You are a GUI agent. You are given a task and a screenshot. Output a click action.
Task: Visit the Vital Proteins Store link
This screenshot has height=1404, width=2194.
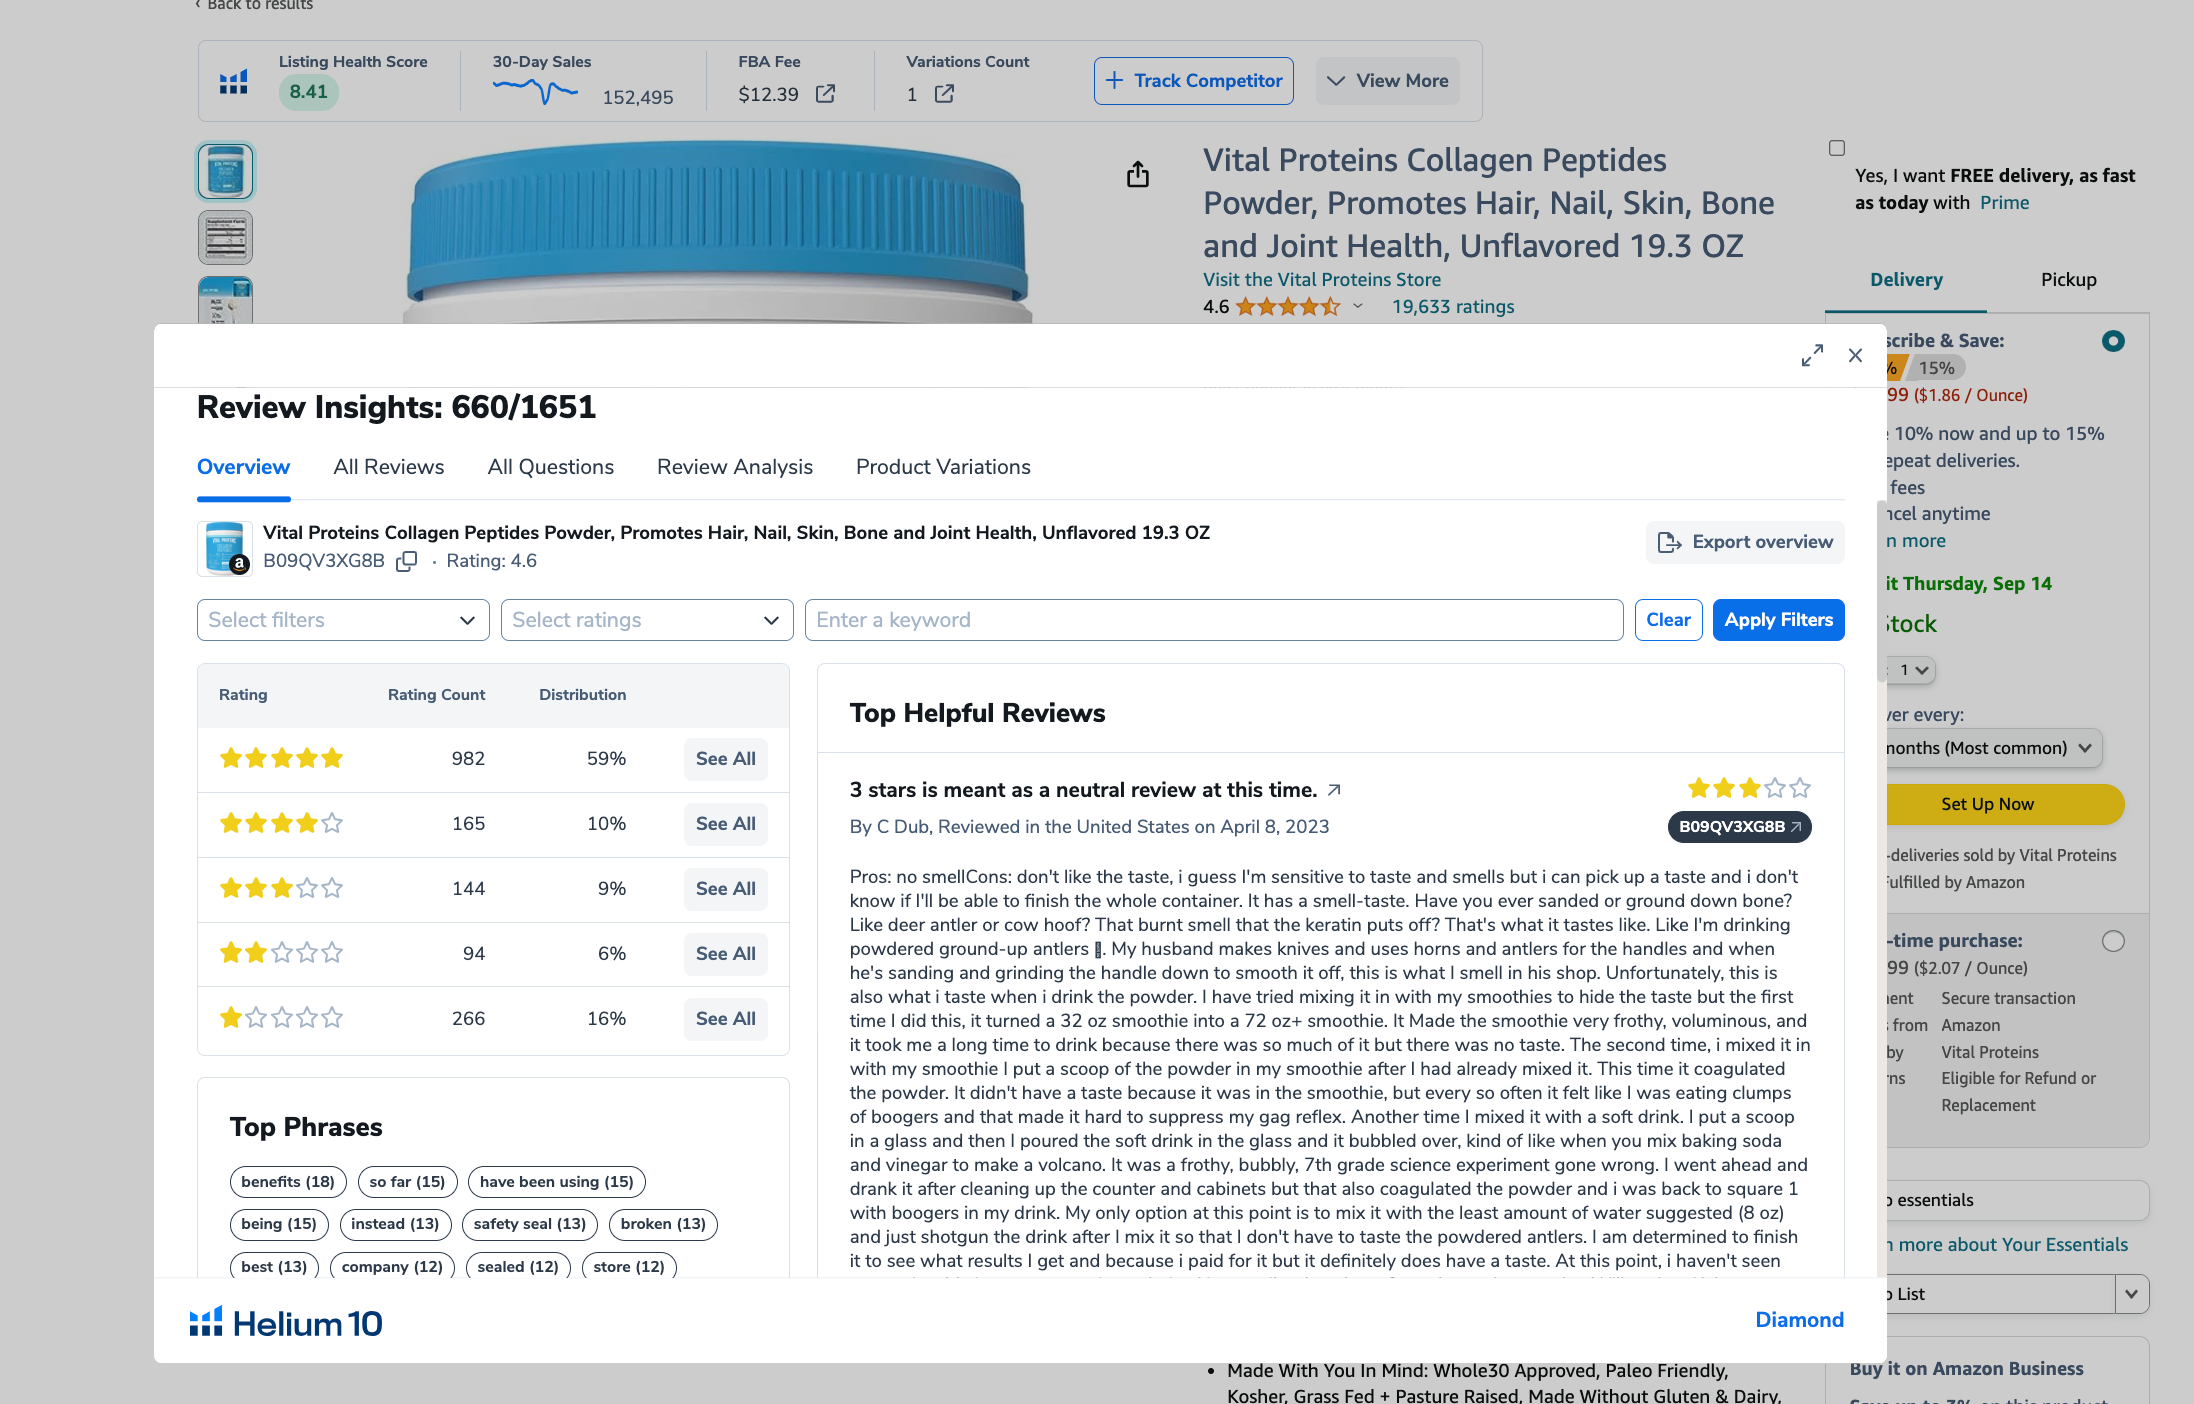[x=1322, y=280]
